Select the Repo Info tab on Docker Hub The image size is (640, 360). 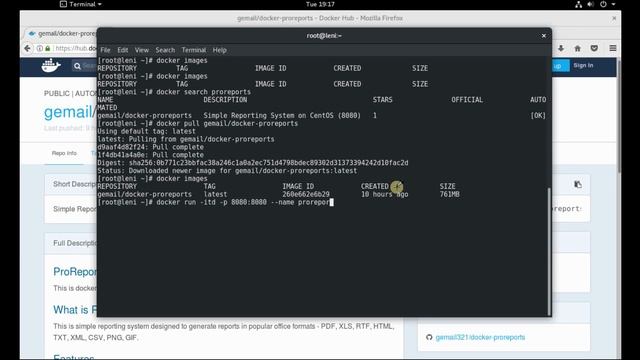pyautogui.click(x=64, y=153)
